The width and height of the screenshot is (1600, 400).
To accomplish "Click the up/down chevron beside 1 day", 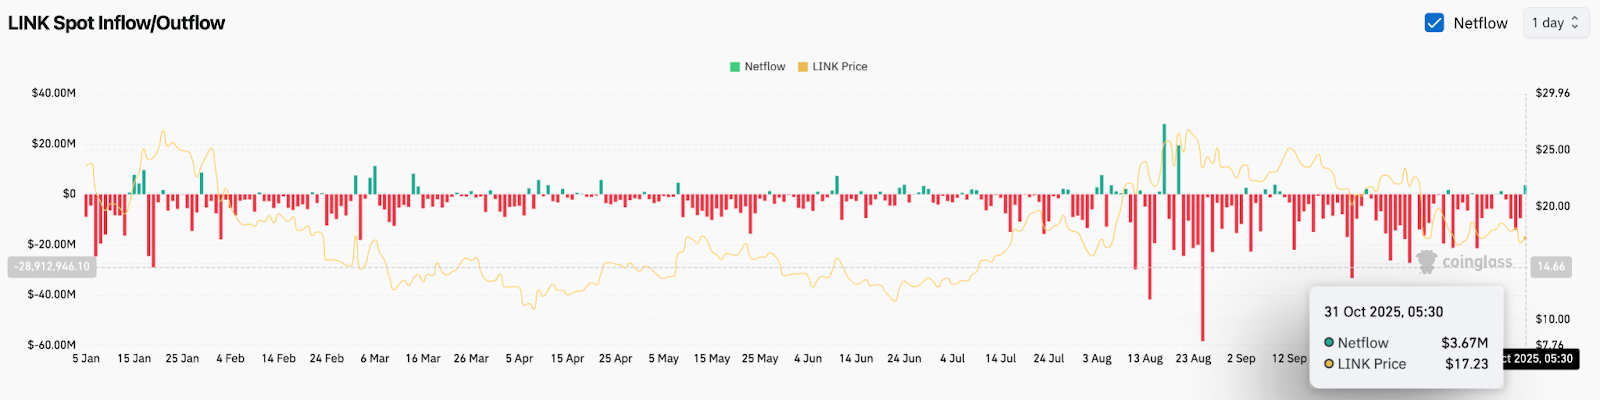I will pyautogui.click(x=1575, y=23).
